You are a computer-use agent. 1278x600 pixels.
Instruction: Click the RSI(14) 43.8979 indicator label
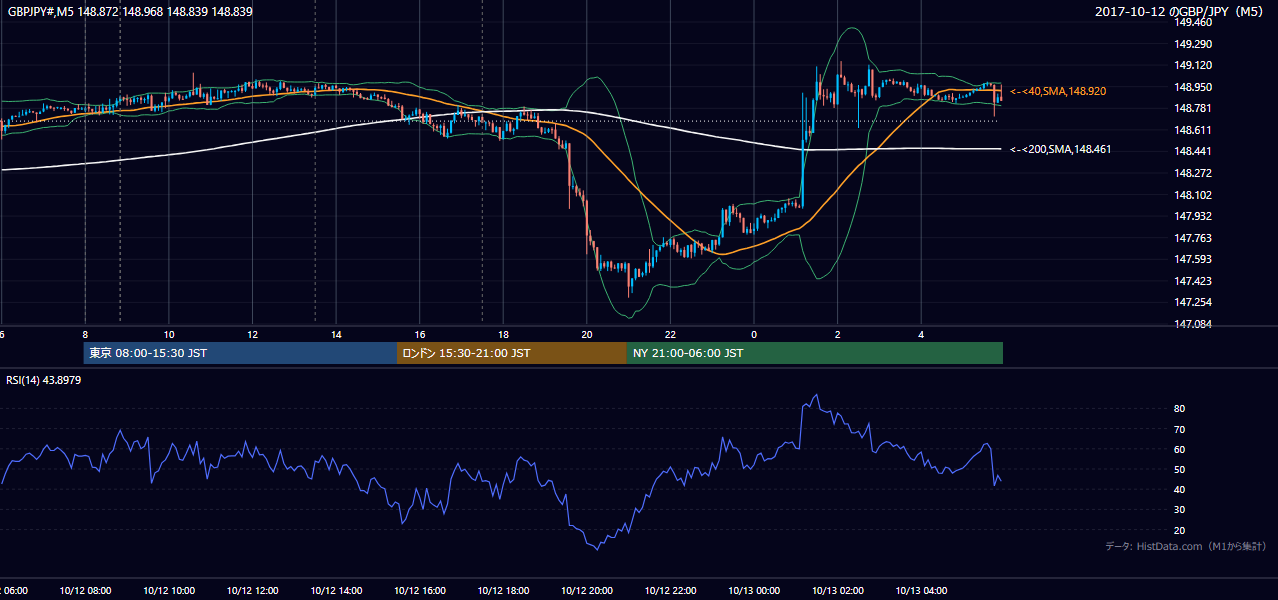pos(44,379)
